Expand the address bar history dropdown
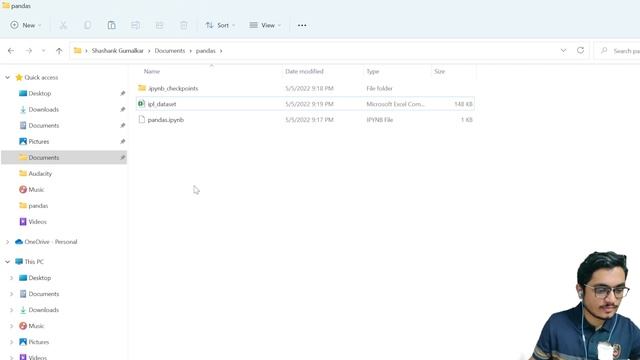The width and height of the screenshot is (640, 360). coord(563,51)
